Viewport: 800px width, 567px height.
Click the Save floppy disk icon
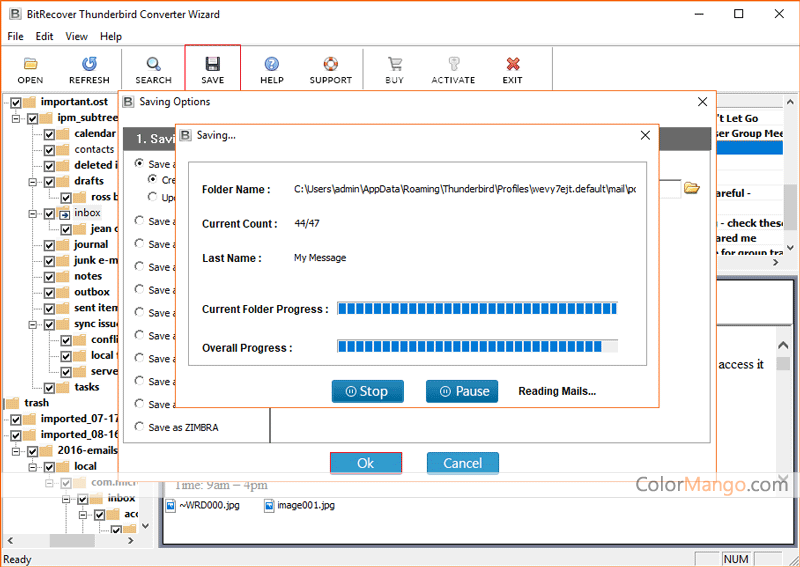click(x=212, y=64)
